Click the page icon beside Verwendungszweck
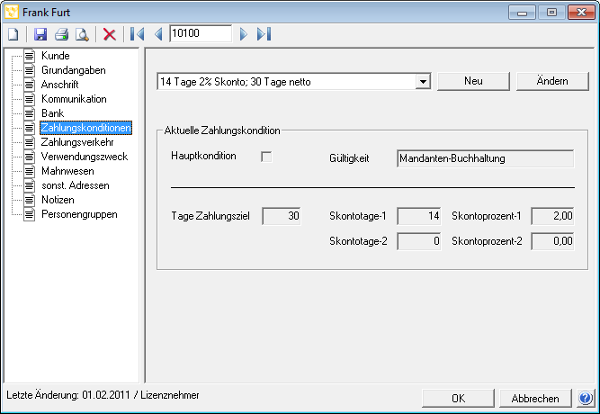This screenshot has height=414, width=600. click(x=29, y=157)
